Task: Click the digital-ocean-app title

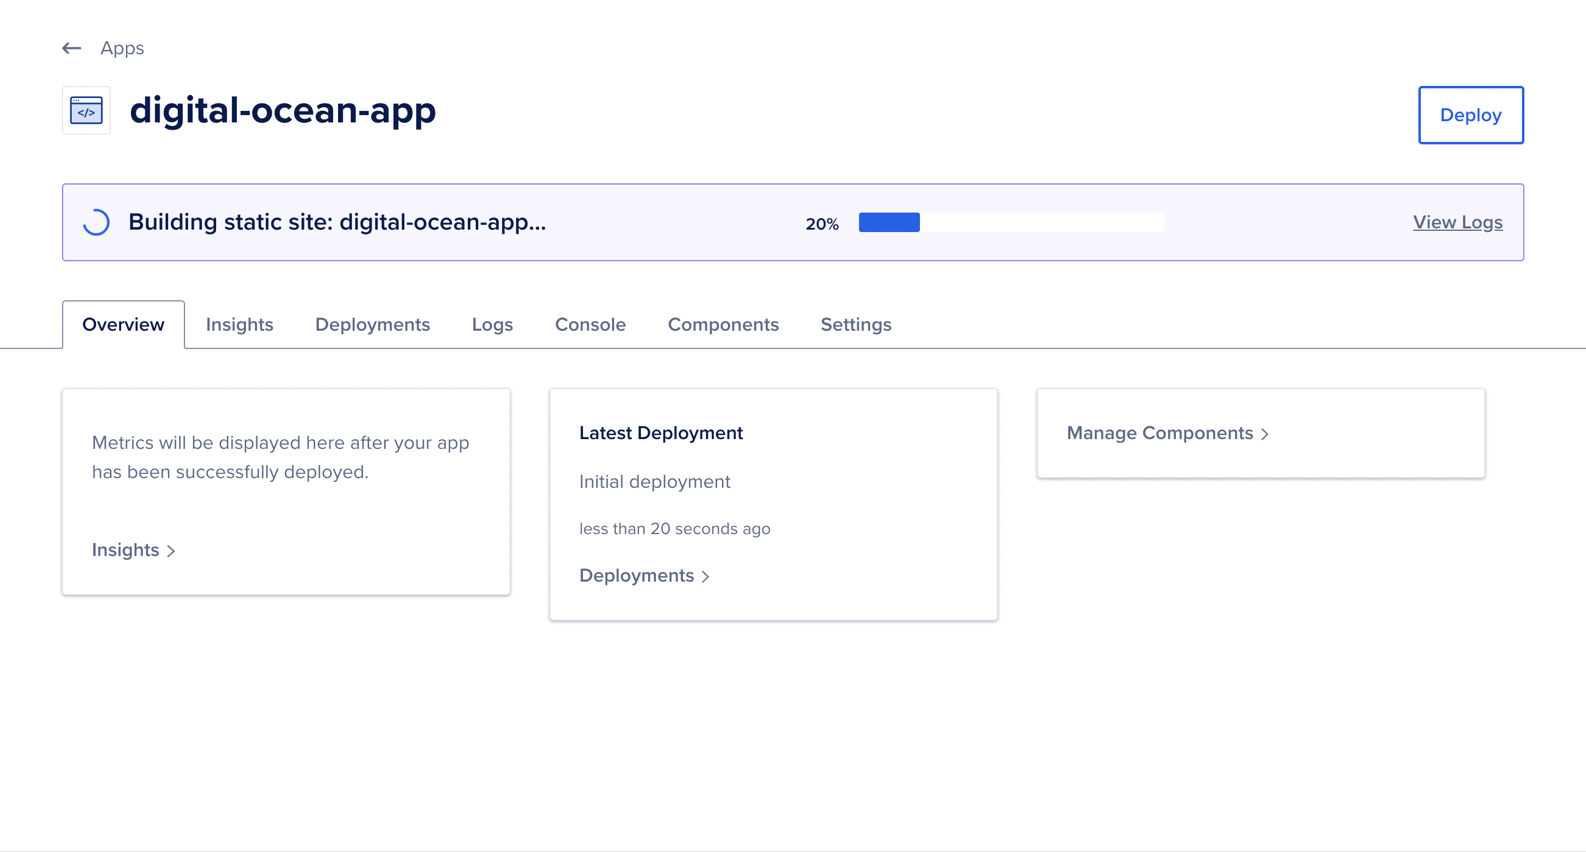Action: click(283, 110)
